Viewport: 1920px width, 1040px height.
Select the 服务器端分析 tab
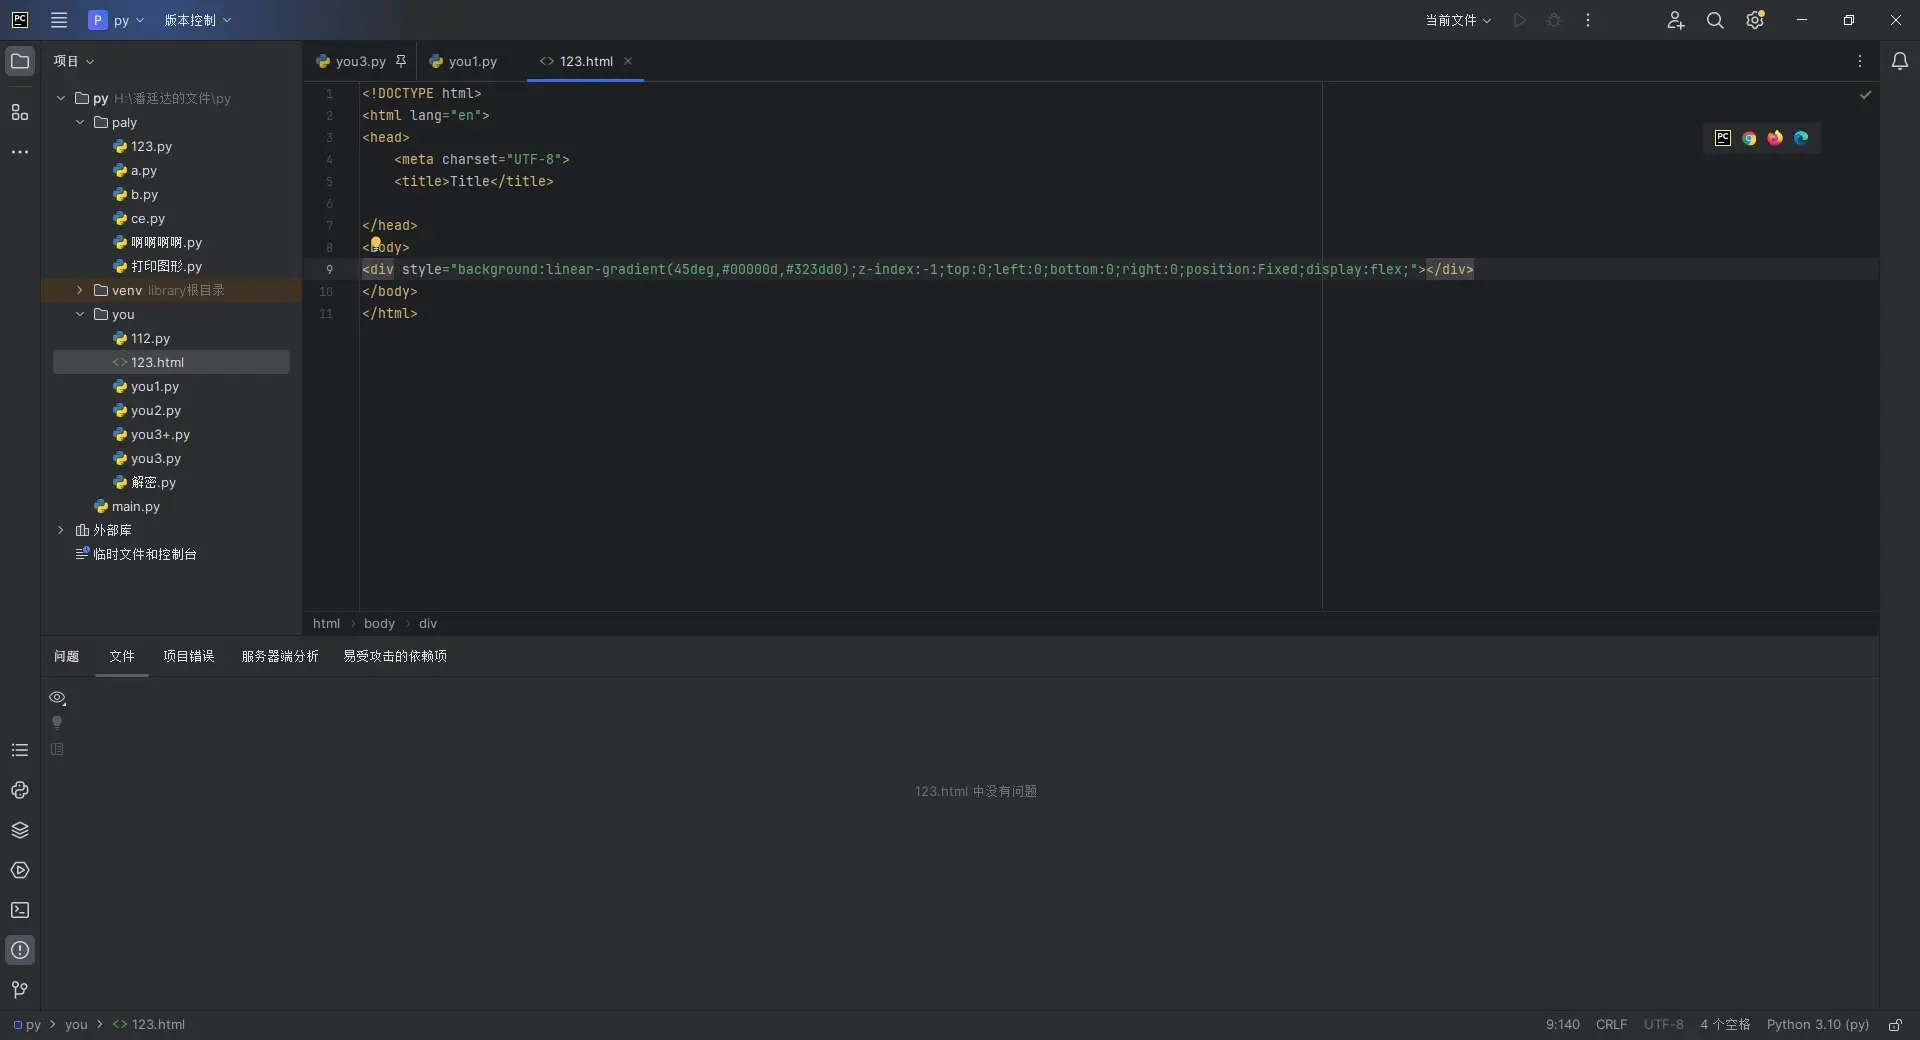(x=280, y=656)
